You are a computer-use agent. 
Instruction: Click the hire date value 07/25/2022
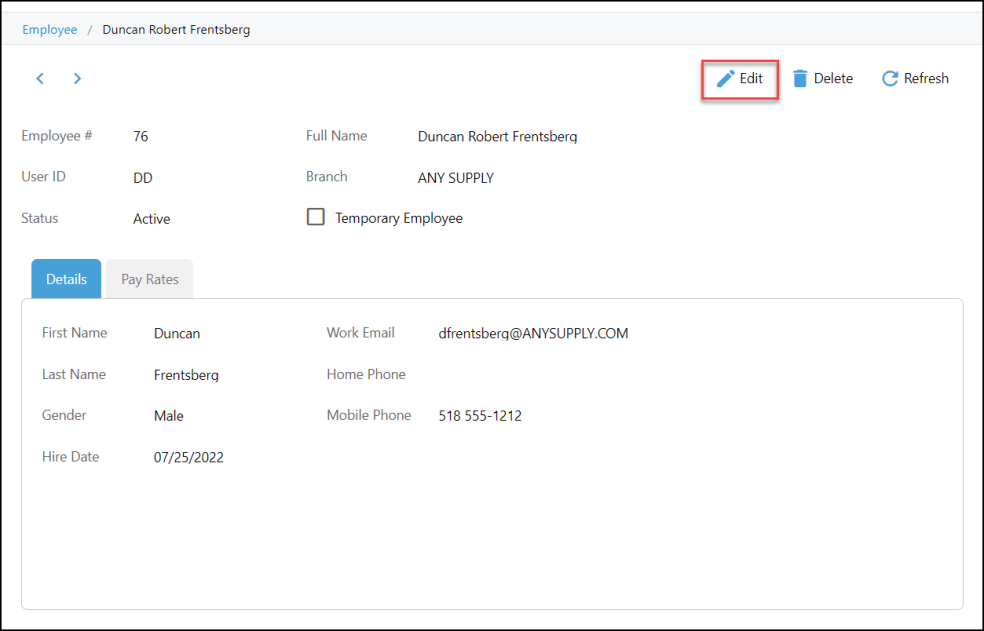(x=188, y=457)
